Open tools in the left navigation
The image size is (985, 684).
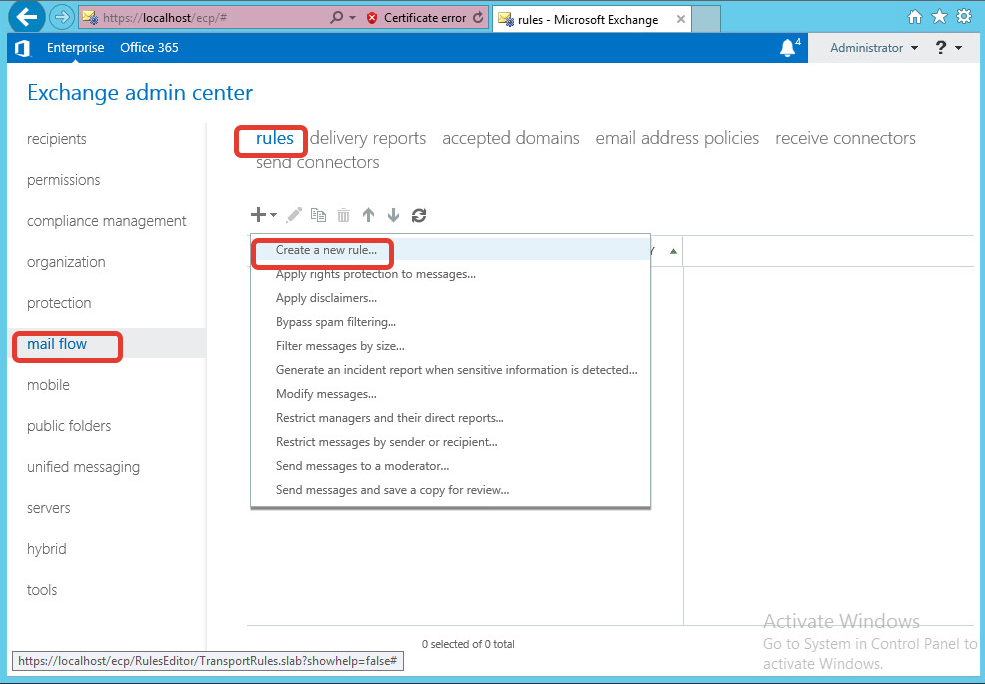pos(41,590)
